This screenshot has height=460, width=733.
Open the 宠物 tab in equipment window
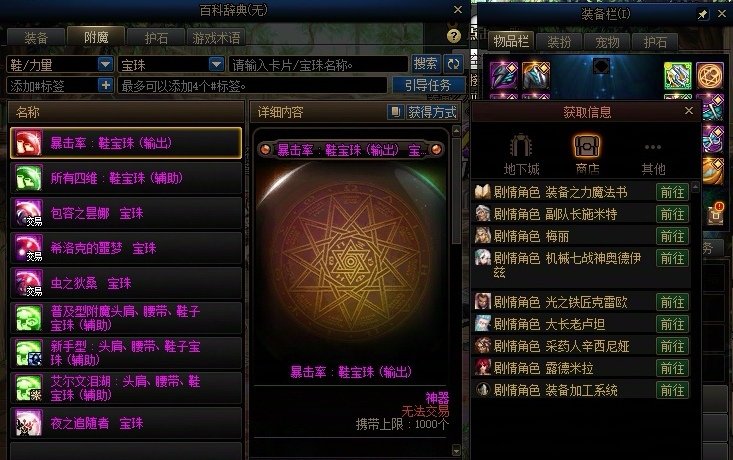pyautogui.click(x=607, y=42)
